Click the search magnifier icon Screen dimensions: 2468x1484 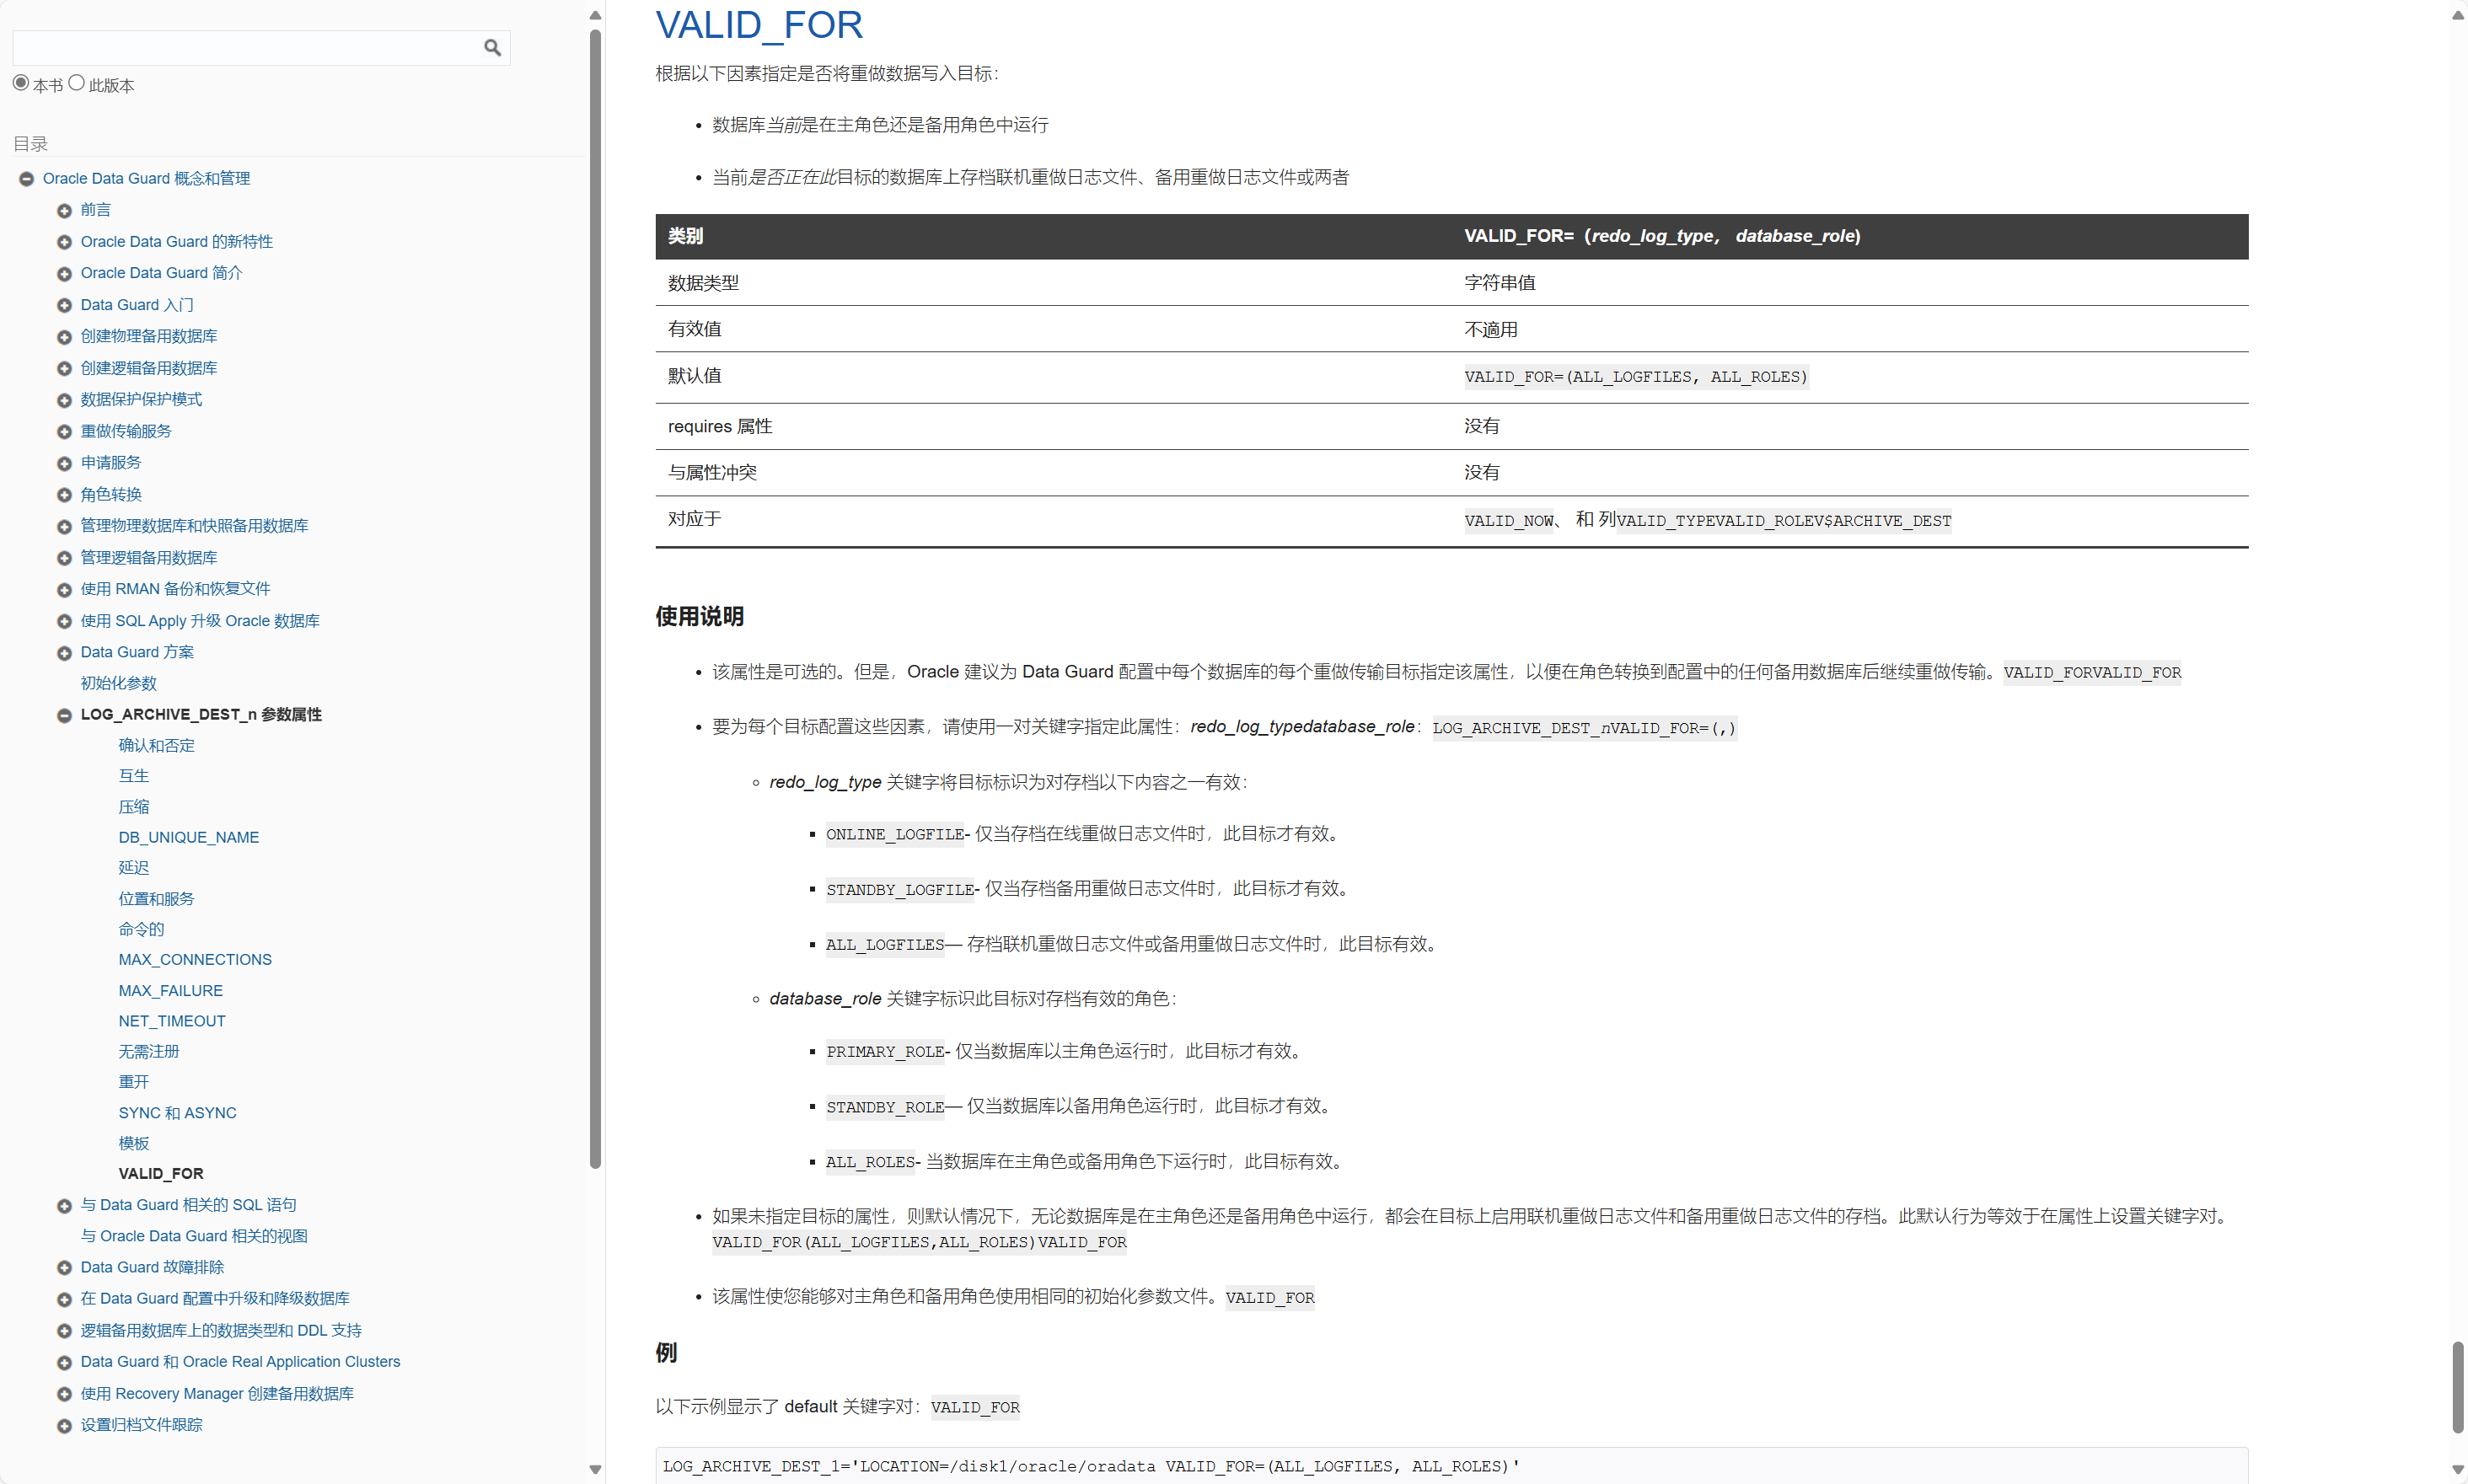492,47
